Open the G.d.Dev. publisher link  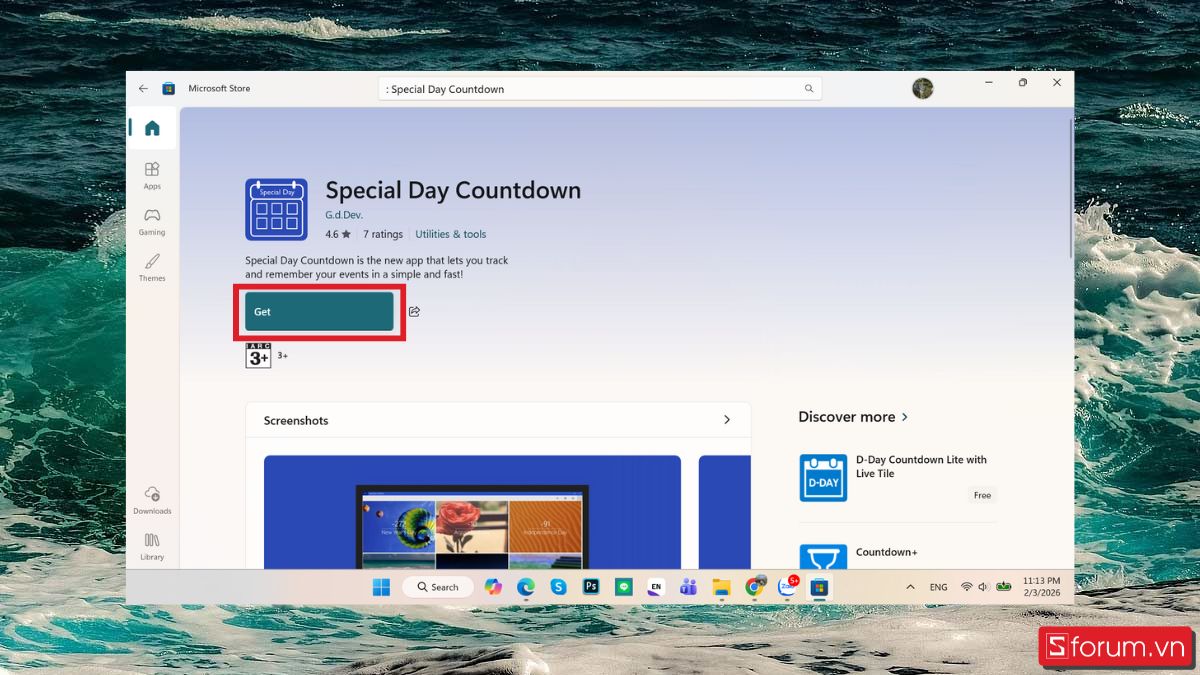coord(344,215)
